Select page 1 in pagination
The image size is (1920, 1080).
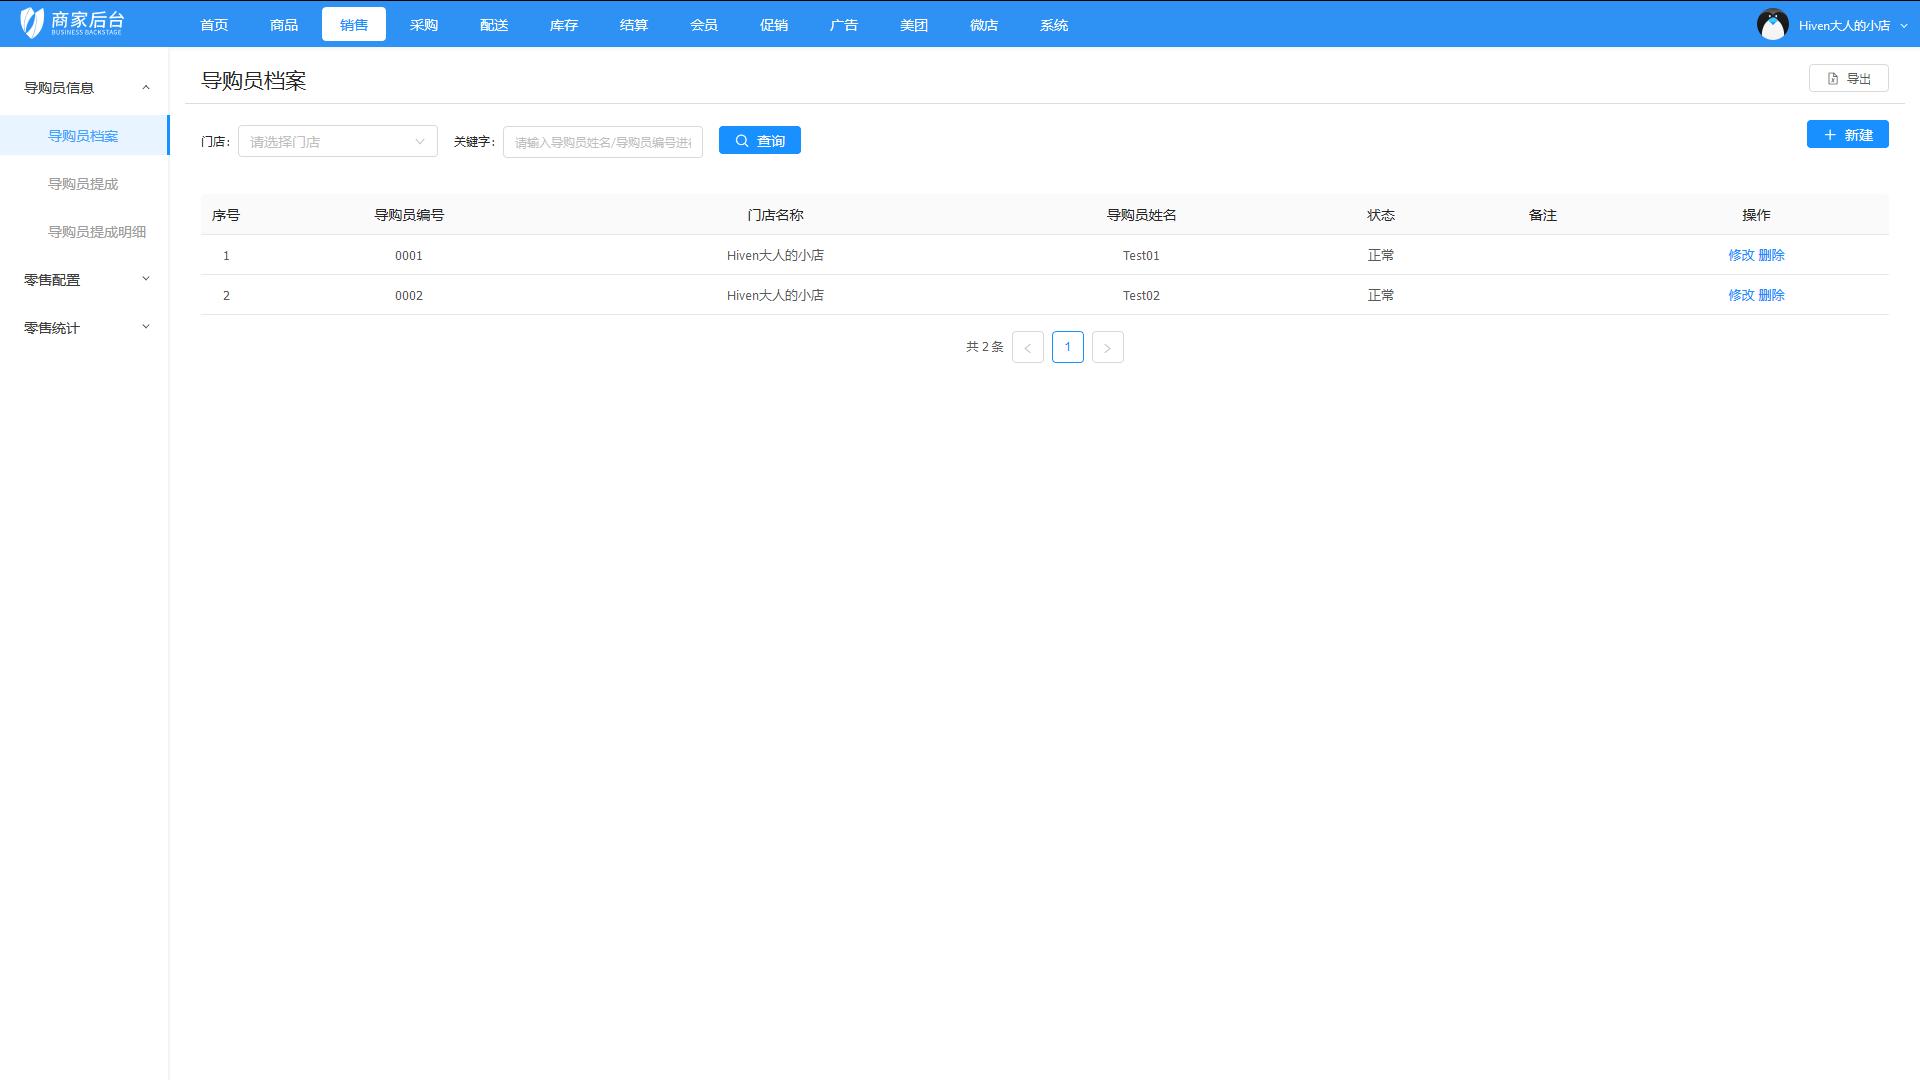1067,347
